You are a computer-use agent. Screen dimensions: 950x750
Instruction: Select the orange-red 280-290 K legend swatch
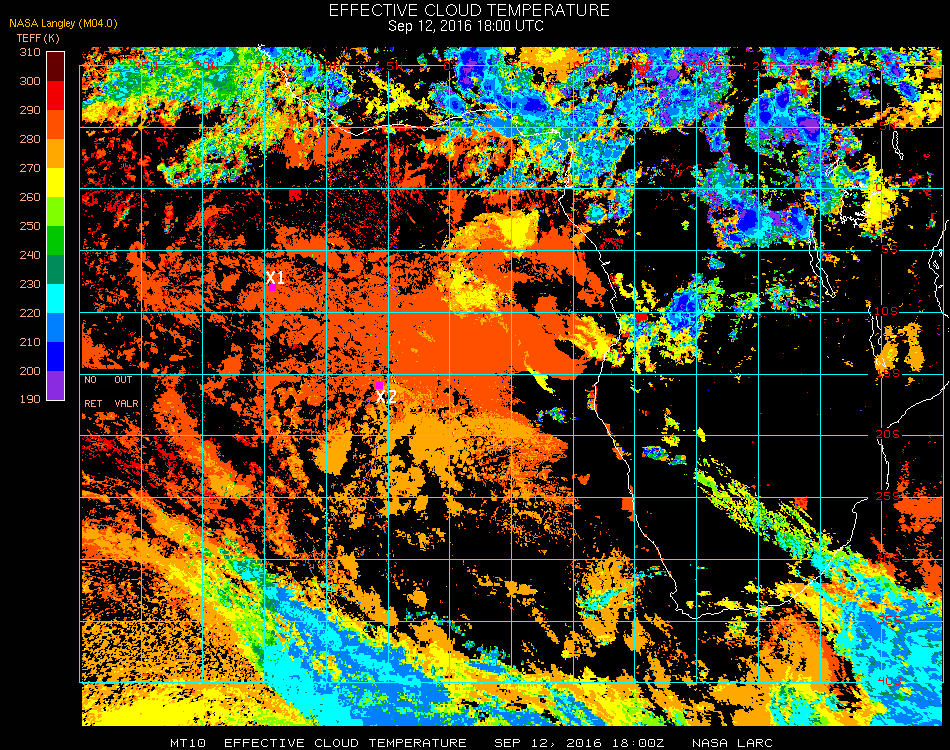[x=55, y=125]
